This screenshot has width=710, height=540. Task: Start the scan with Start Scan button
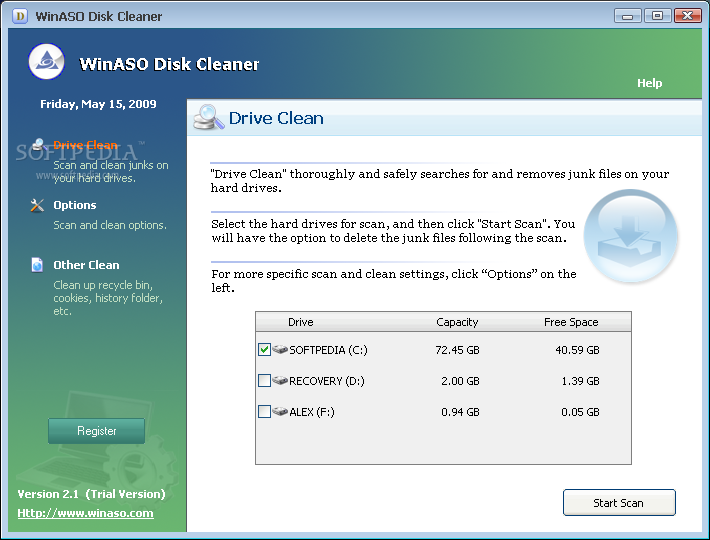click(619, 502)
